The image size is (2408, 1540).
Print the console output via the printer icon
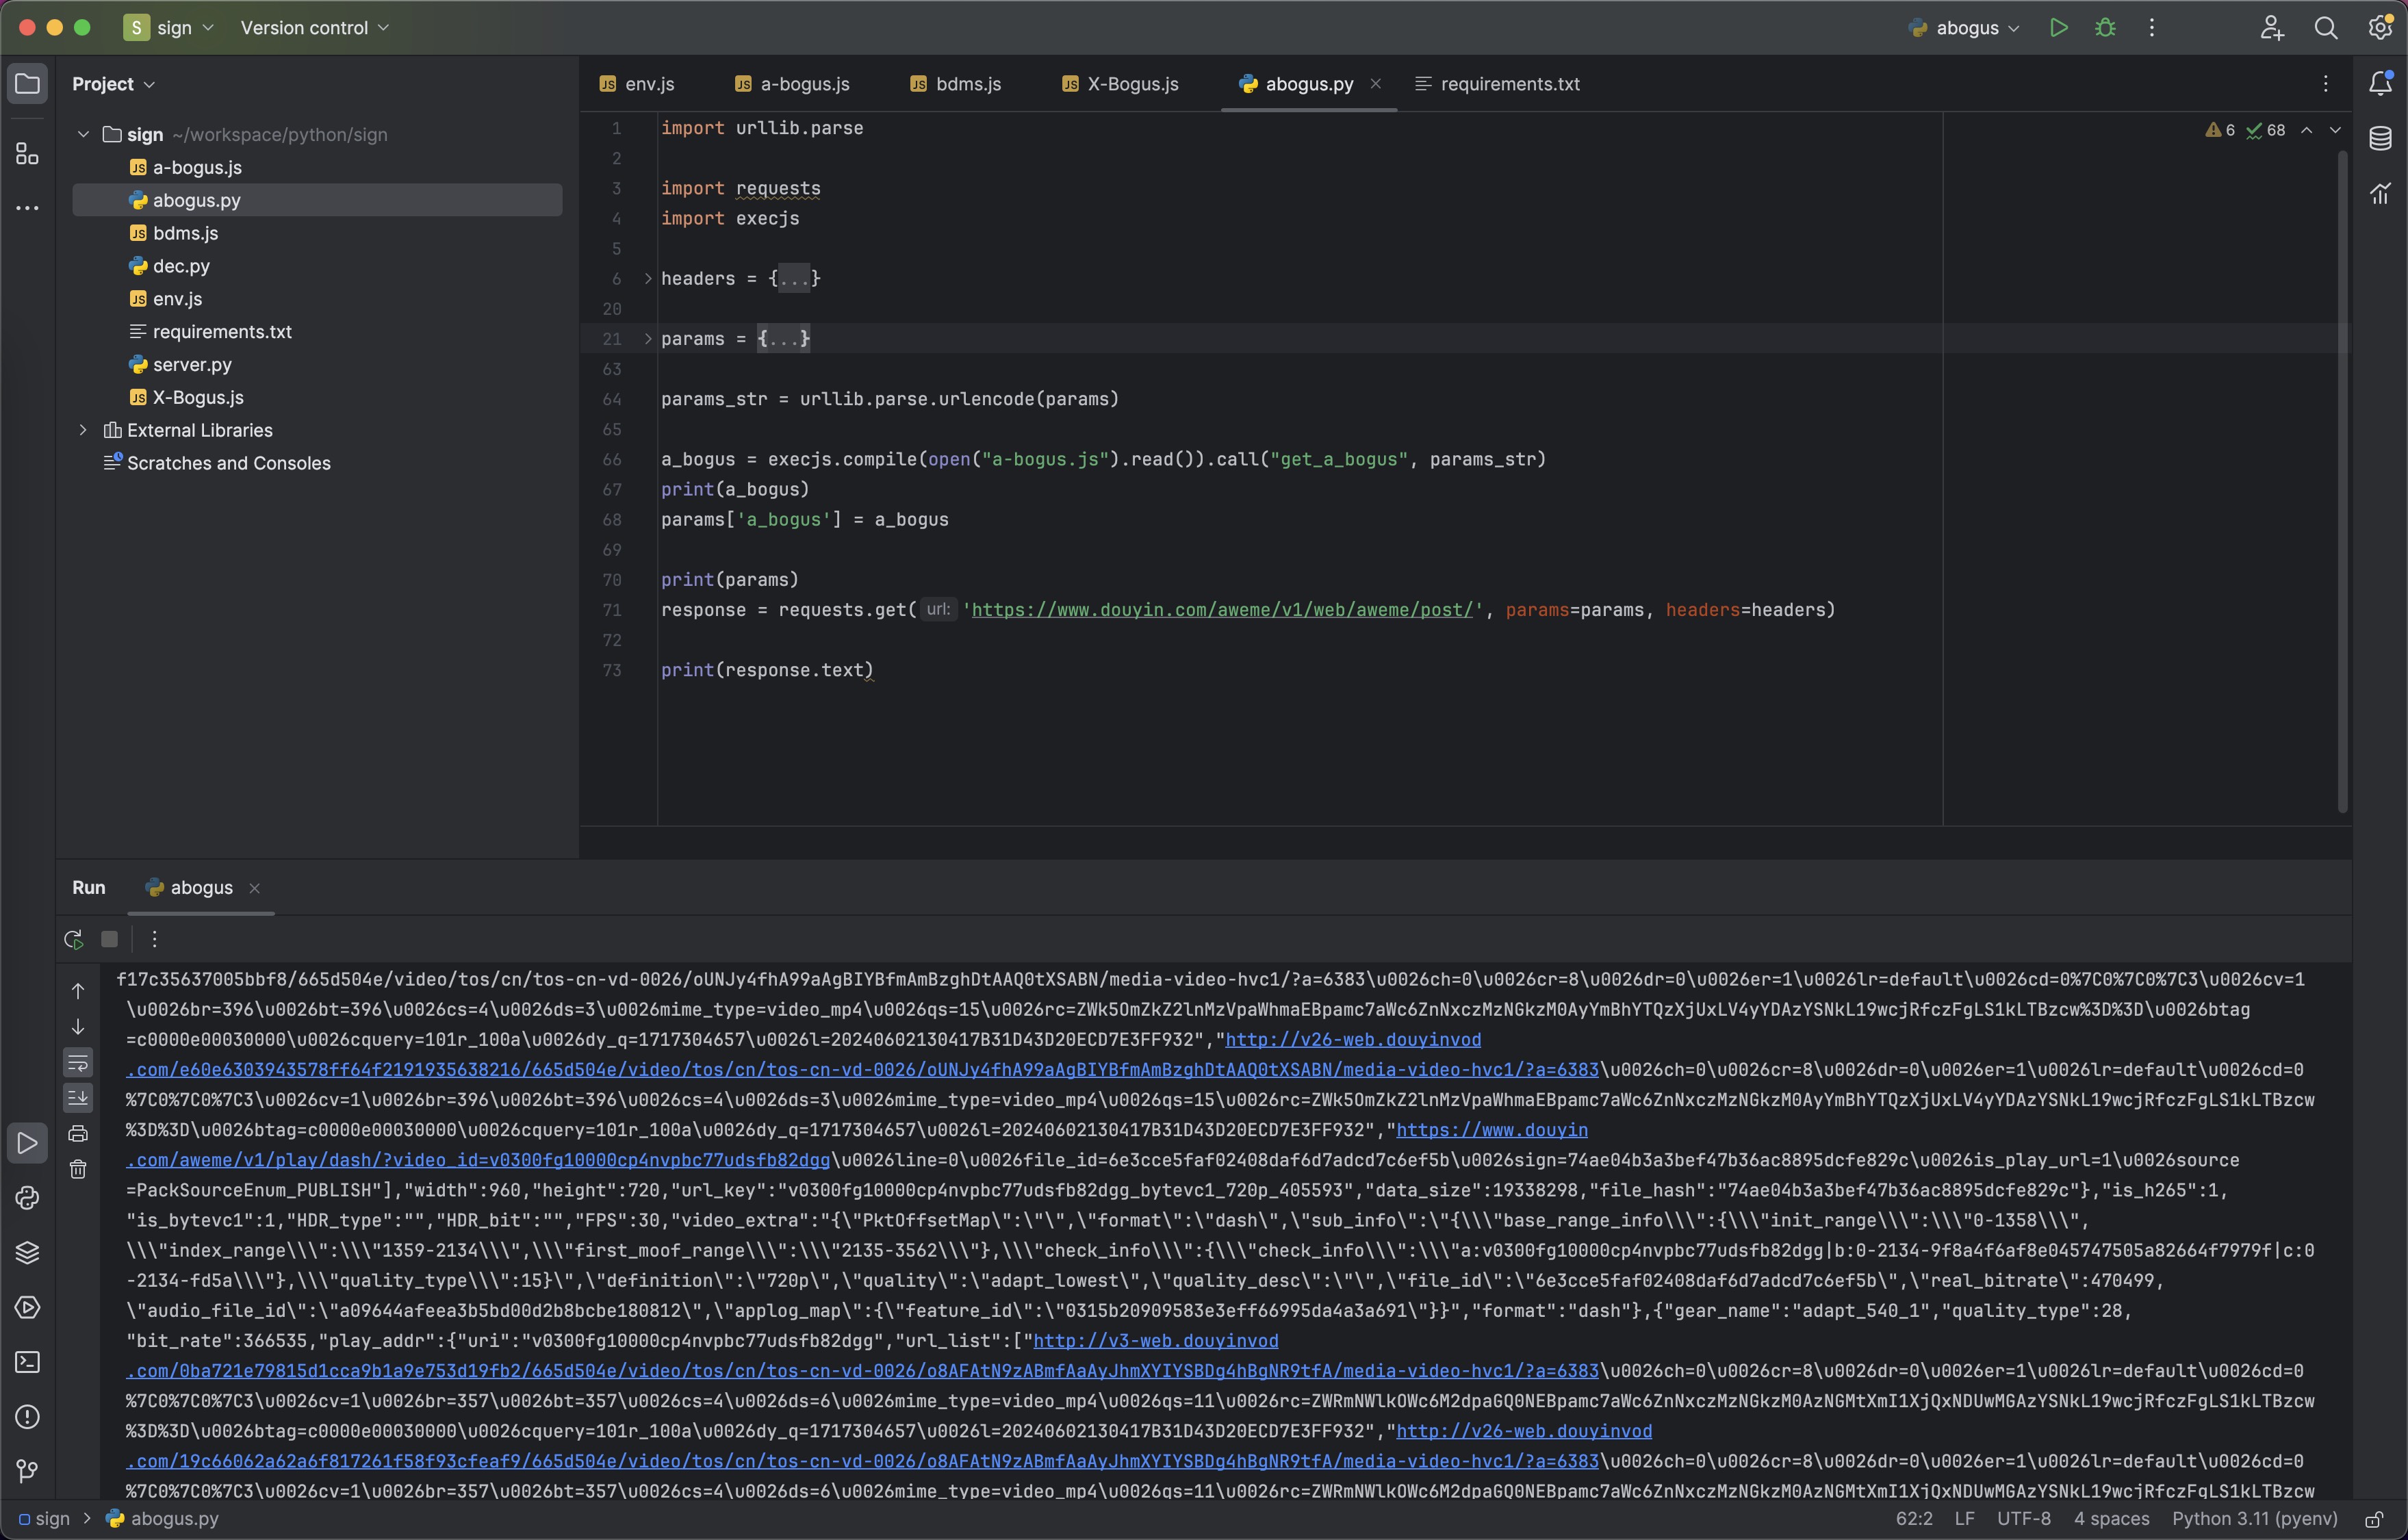click(x=78, y=1134)
